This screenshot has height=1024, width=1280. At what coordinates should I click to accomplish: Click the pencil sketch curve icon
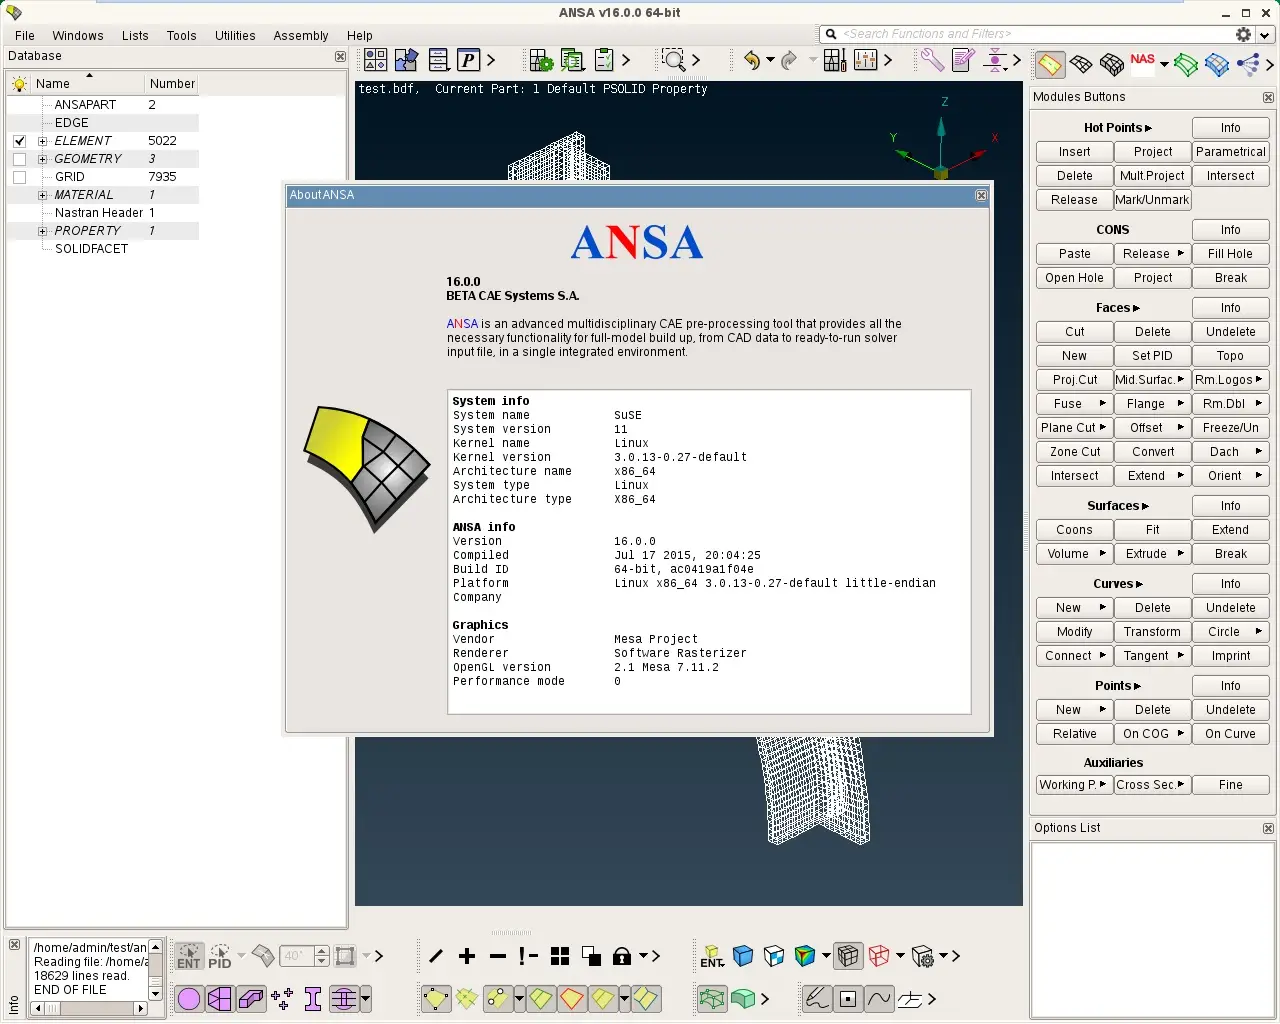coord(817,998)
